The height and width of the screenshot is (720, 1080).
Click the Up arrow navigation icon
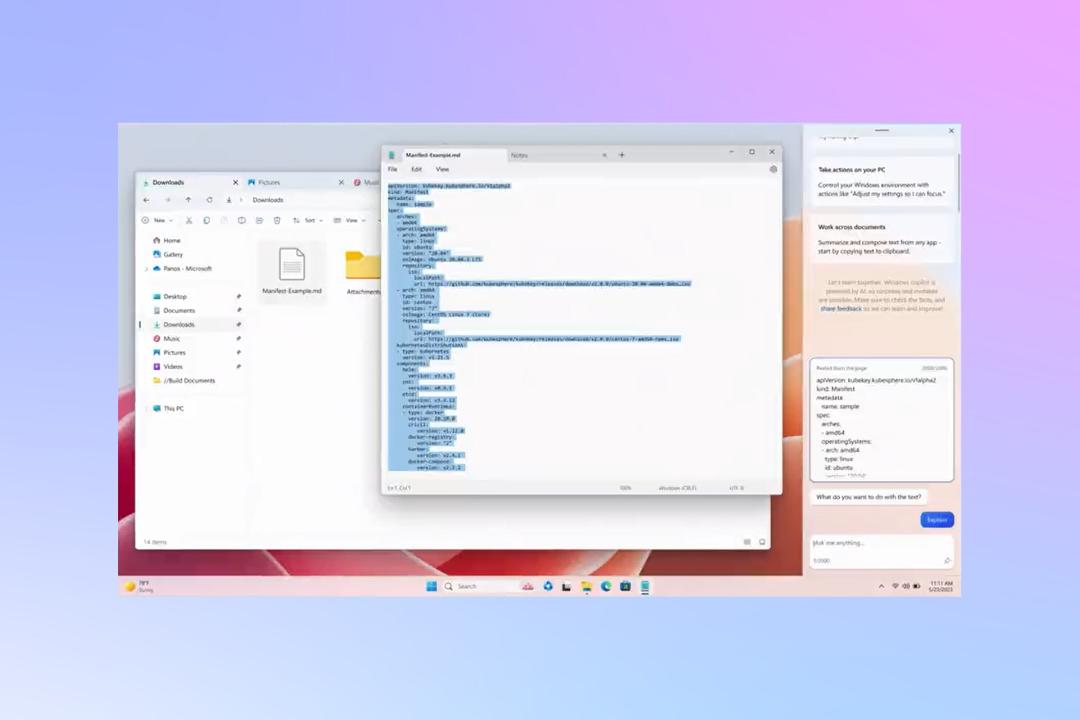(188, 200)
